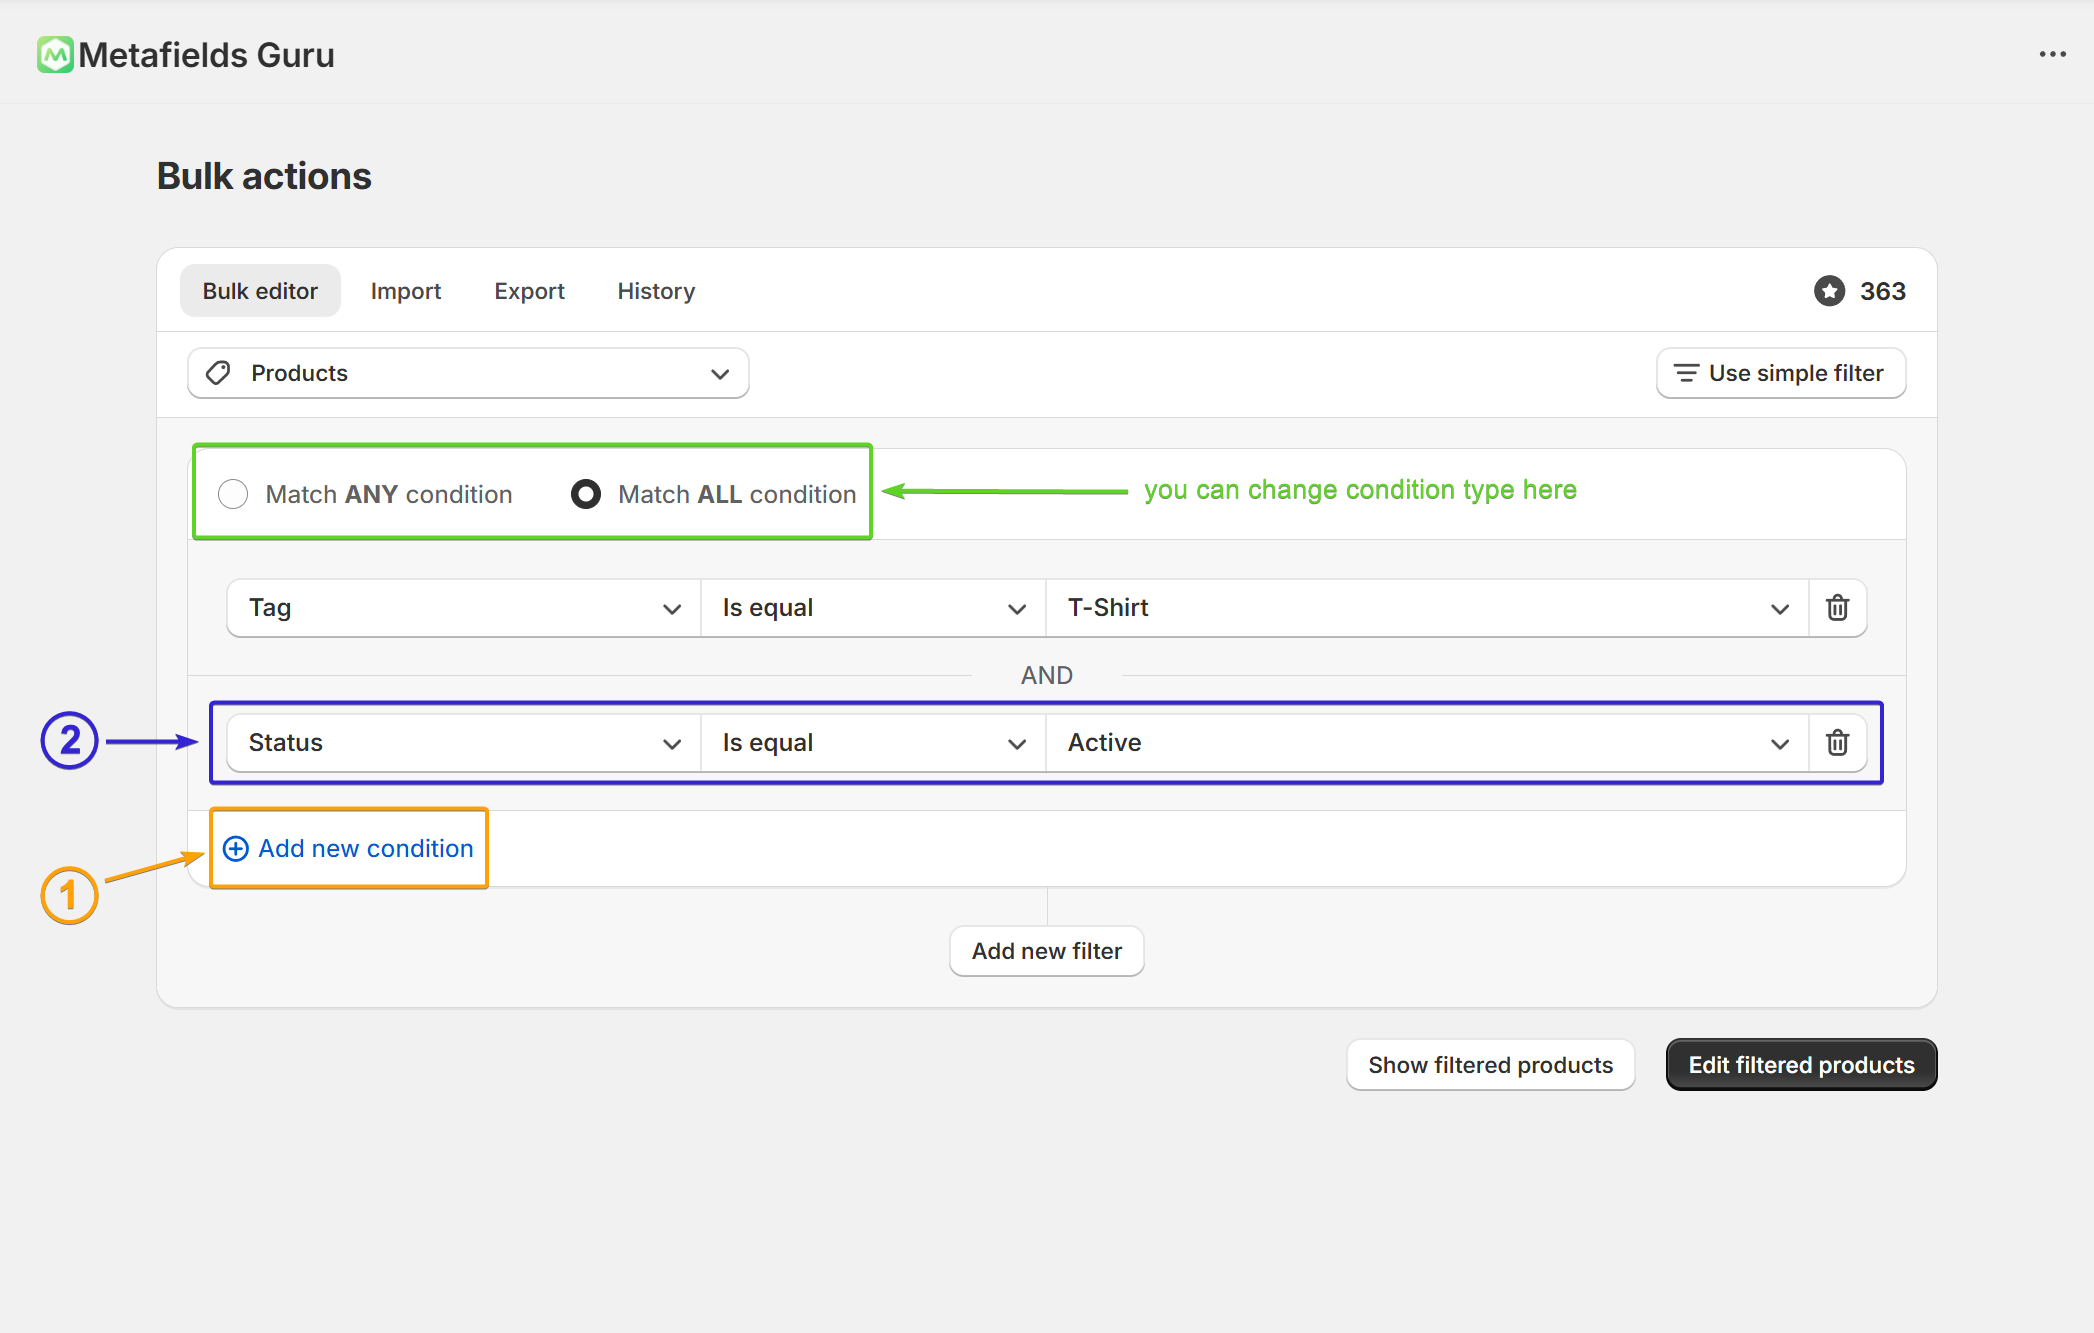Select Match ALL condition radio button
This screenshot has height=1333, width=2094.
coord(586,494)
